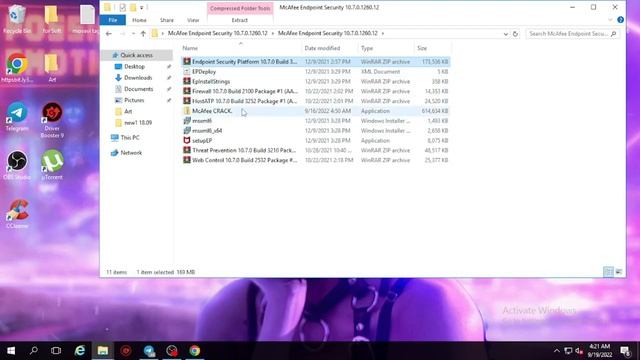Switch to File Explorer on the taskbar
This screenshot has width=640, height=360.
click(102, 351)
